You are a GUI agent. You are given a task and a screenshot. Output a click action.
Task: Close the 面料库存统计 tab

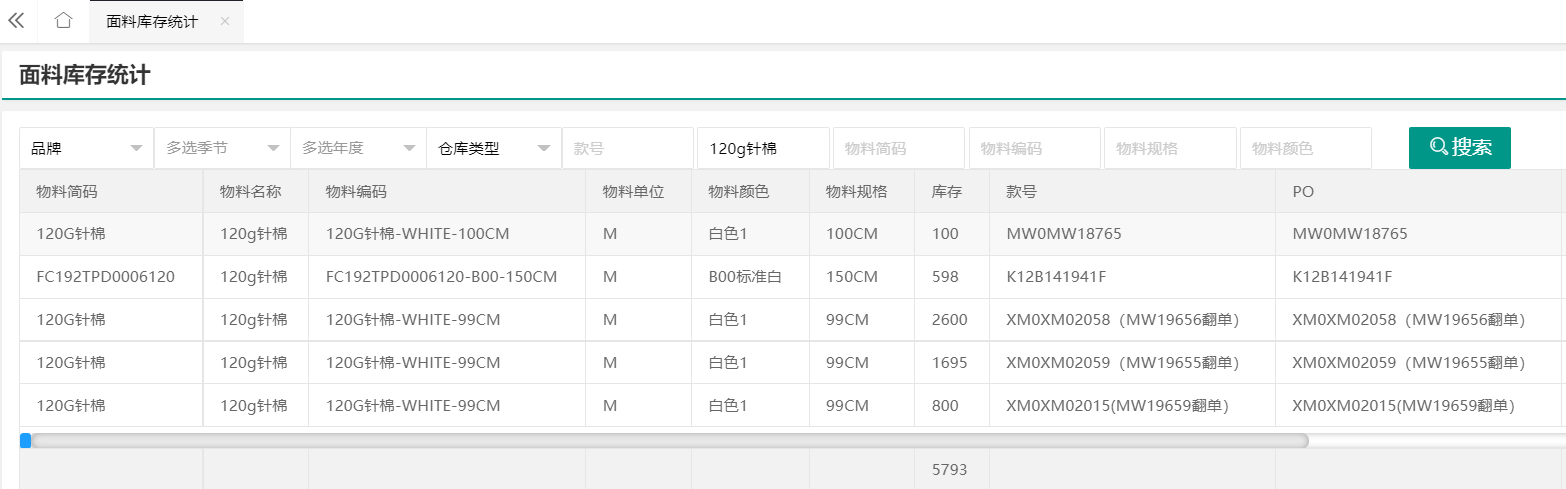pos(225,21)
